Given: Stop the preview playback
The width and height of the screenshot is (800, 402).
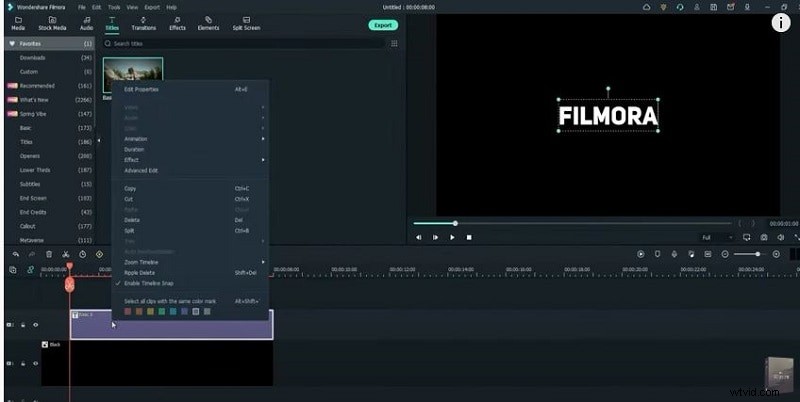Looking at the screenshot, I should pos(469,238).
